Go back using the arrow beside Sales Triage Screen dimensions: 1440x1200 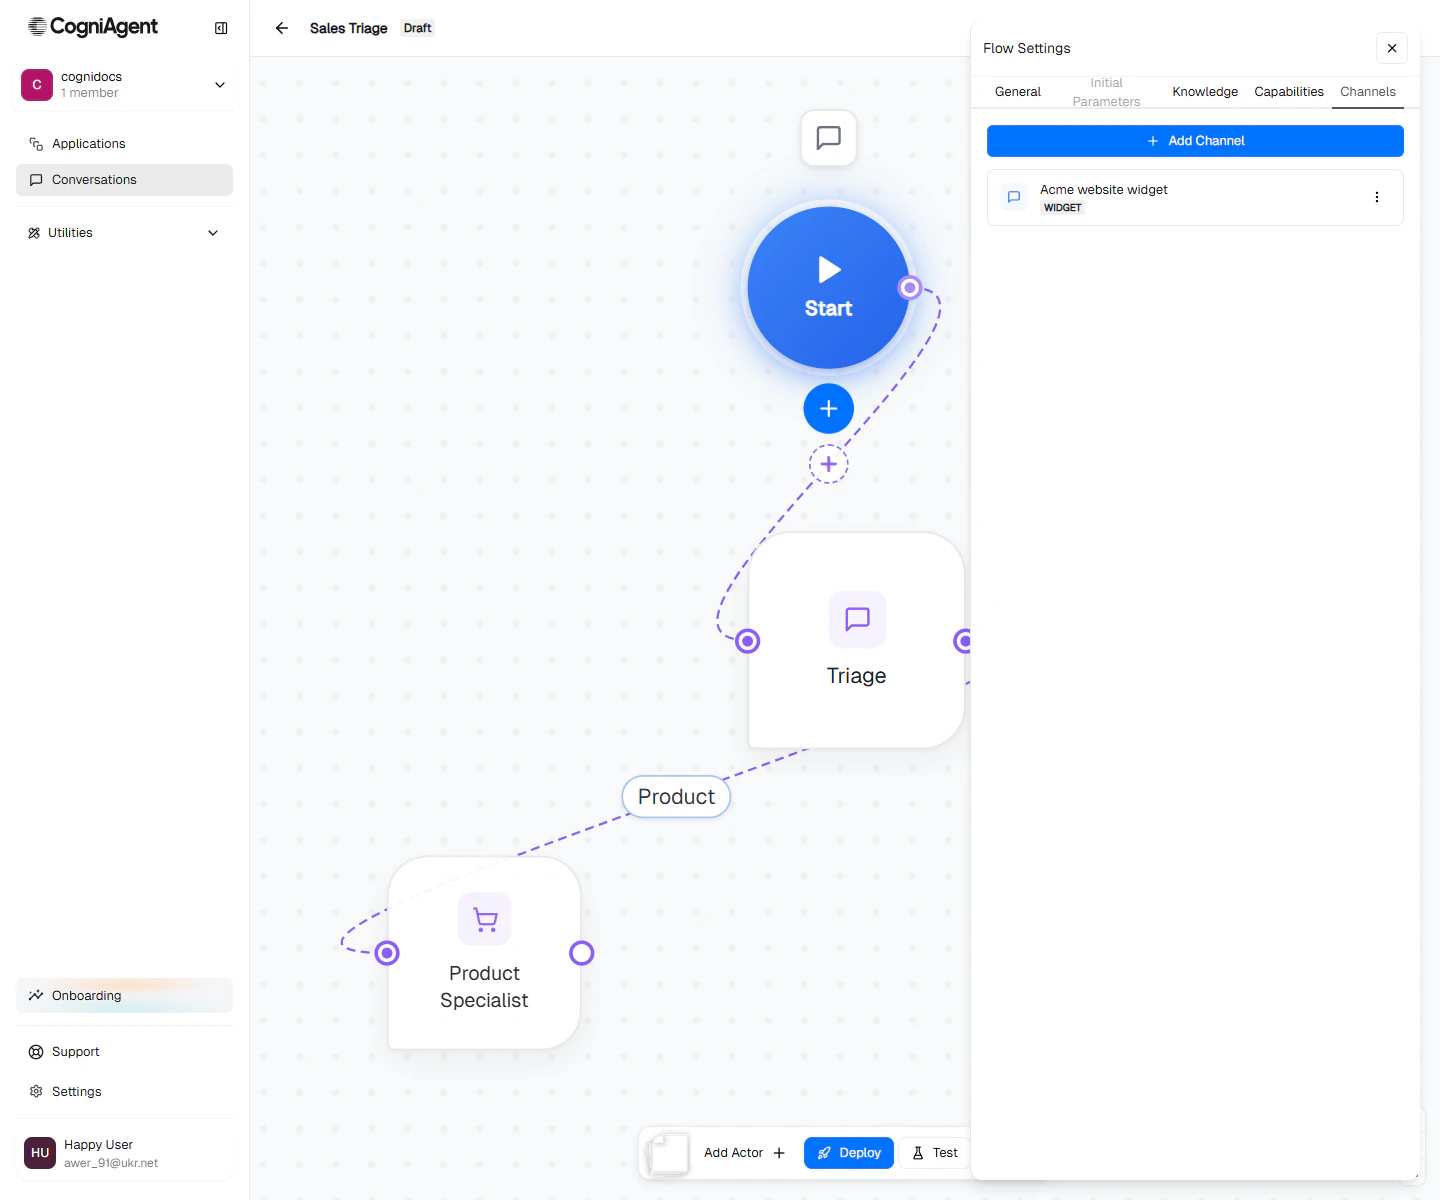282,28
